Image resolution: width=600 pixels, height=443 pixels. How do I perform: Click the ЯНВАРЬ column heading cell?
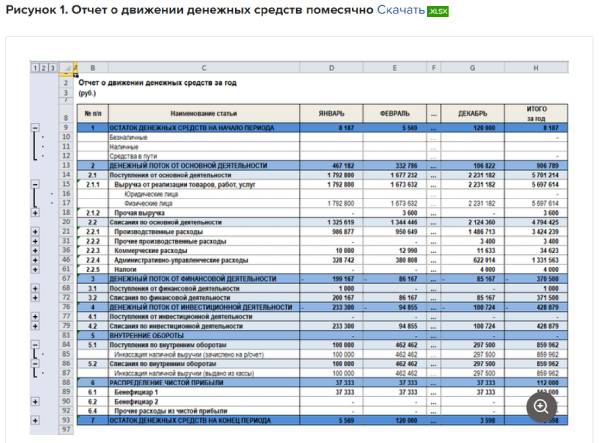coord(330,113)
